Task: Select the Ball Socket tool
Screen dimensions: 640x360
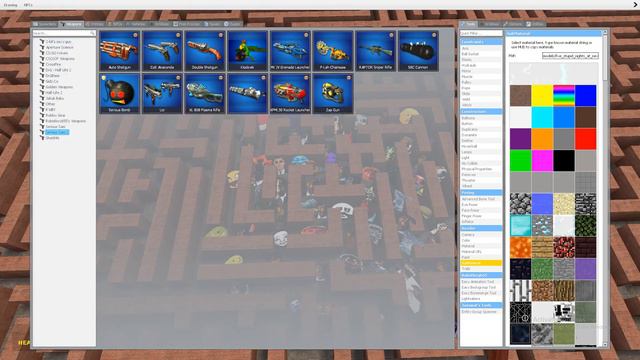Action: (x=481, y=54)
